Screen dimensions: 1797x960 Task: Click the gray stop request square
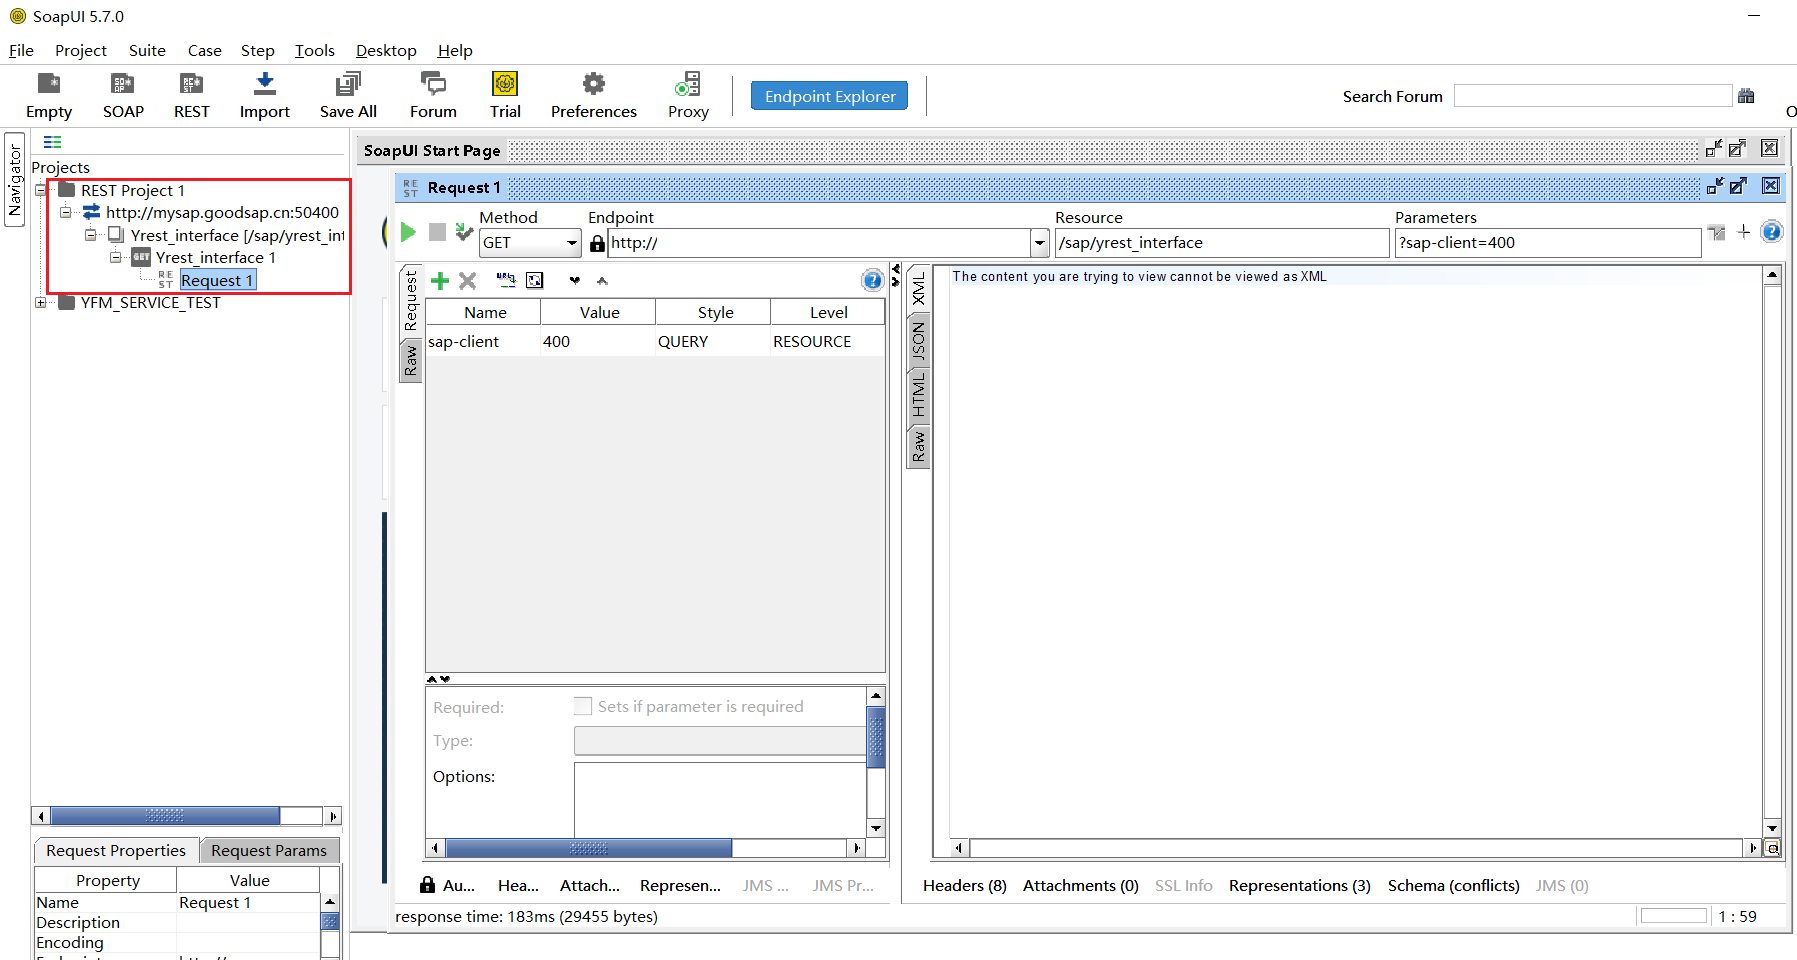(x=437, y=232)
